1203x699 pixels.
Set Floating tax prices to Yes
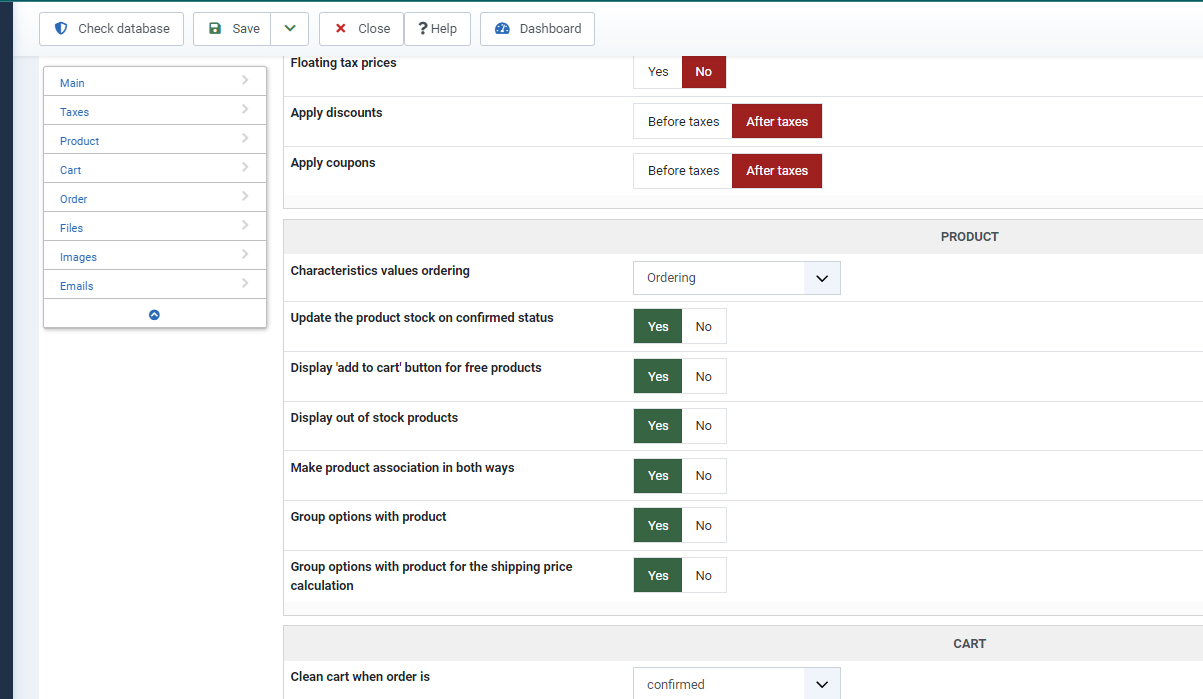658,72
